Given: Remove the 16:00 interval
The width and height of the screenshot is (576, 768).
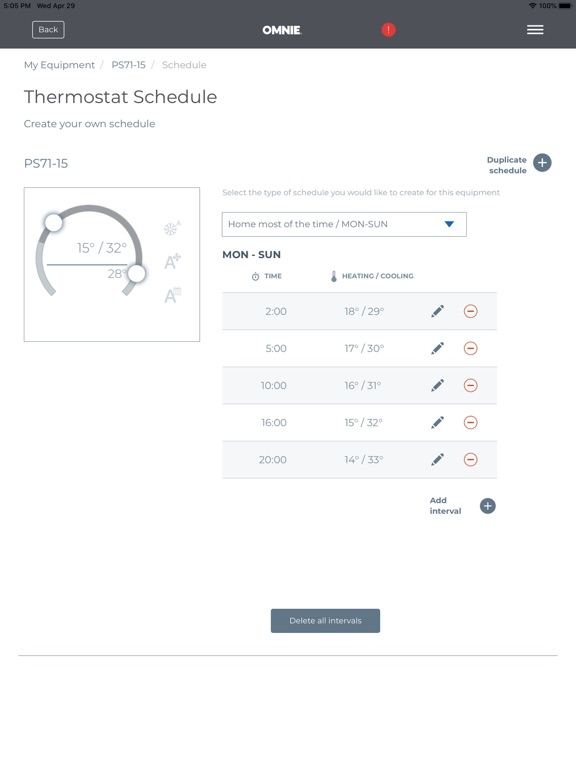Looking at the screenshot, I should 470,422.
